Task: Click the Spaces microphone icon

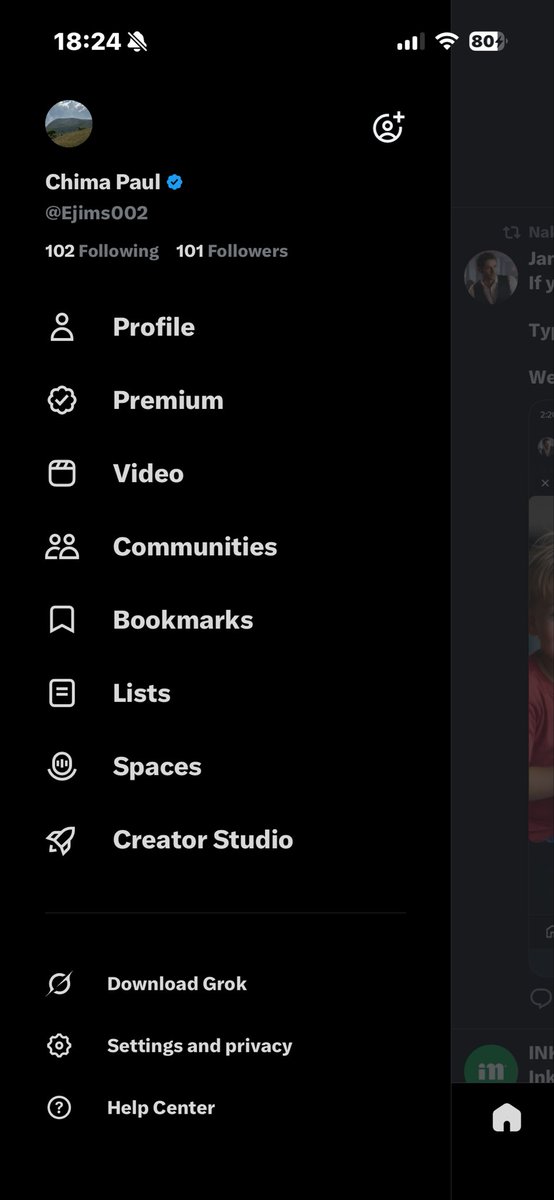Action: point(62,766)
